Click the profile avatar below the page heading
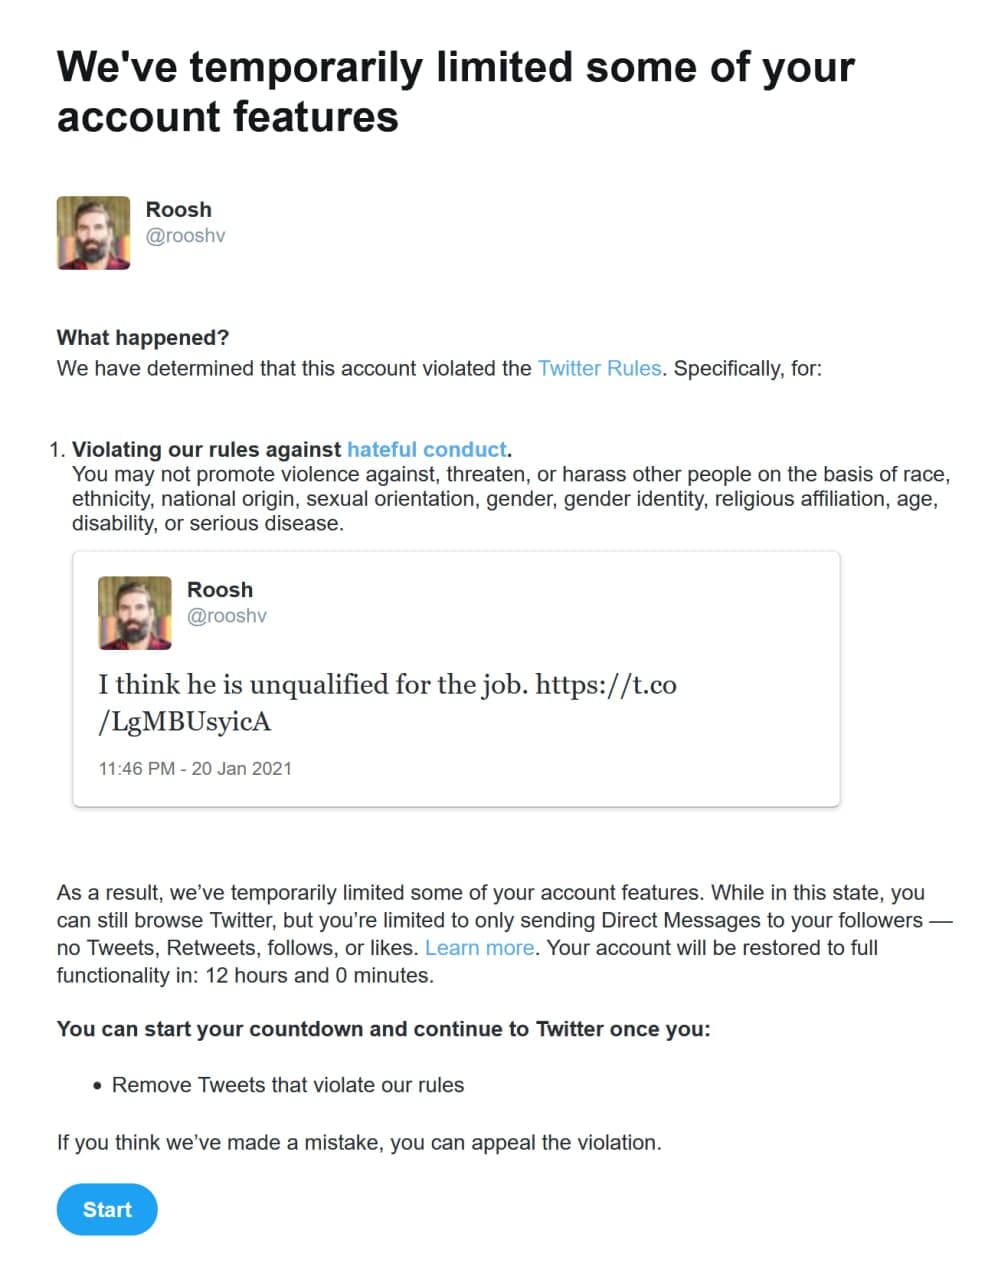Screen dimensions: 985x1280 point(93,233)
